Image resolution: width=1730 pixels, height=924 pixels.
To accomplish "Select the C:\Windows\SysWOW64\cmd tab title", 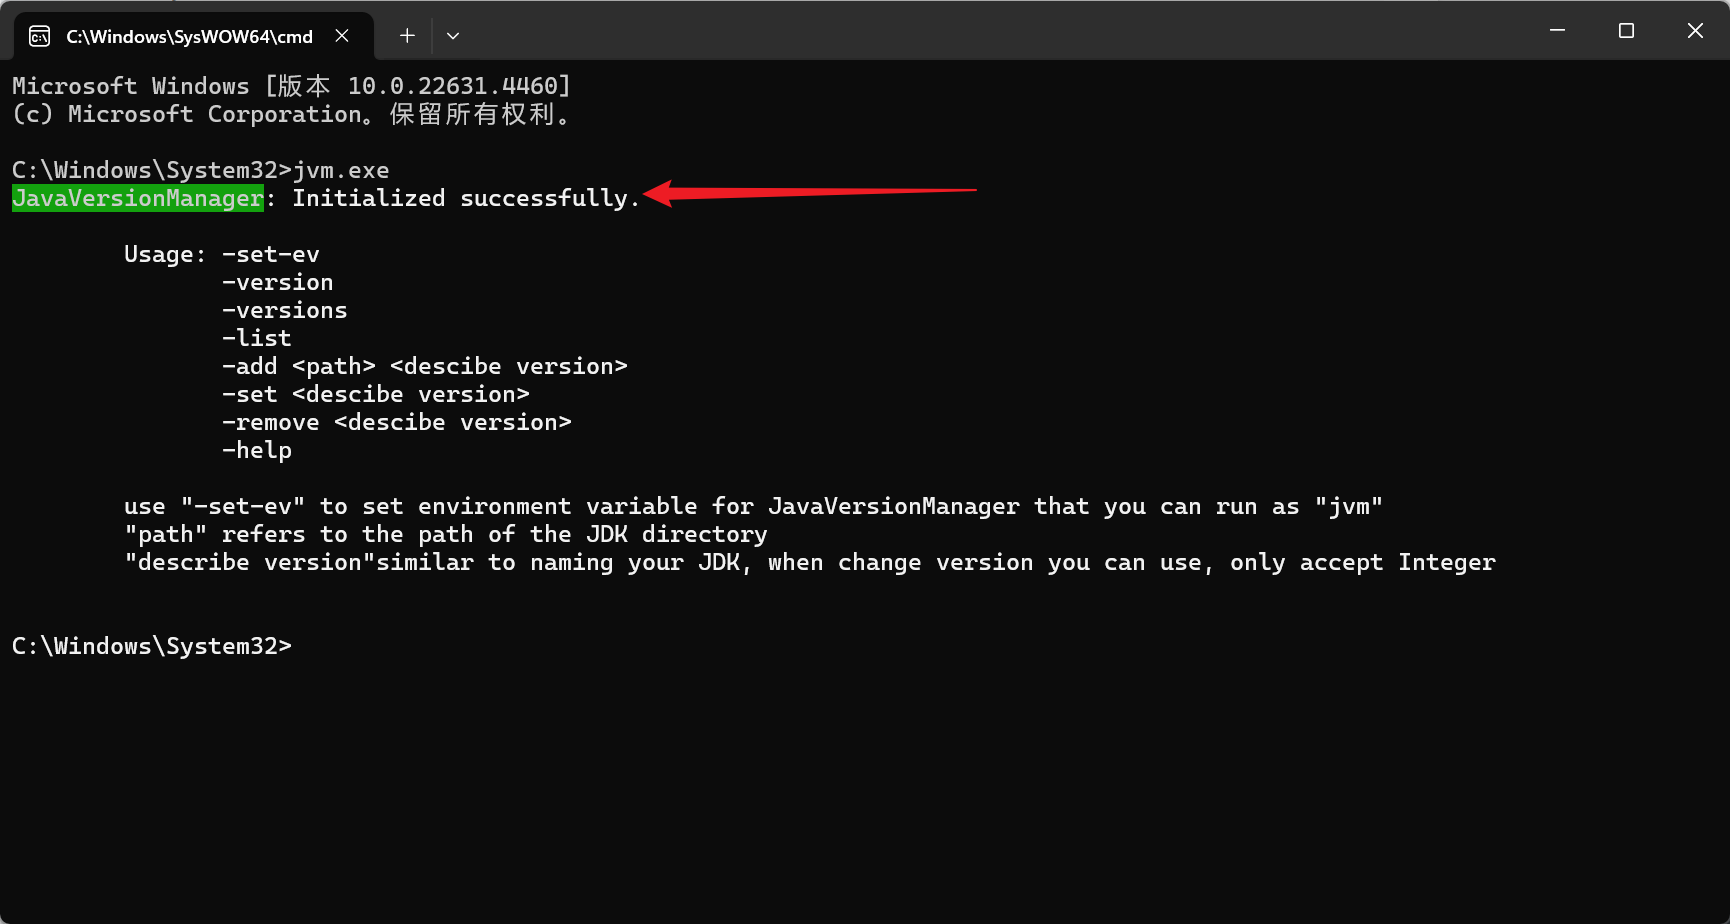I will 189,37.
